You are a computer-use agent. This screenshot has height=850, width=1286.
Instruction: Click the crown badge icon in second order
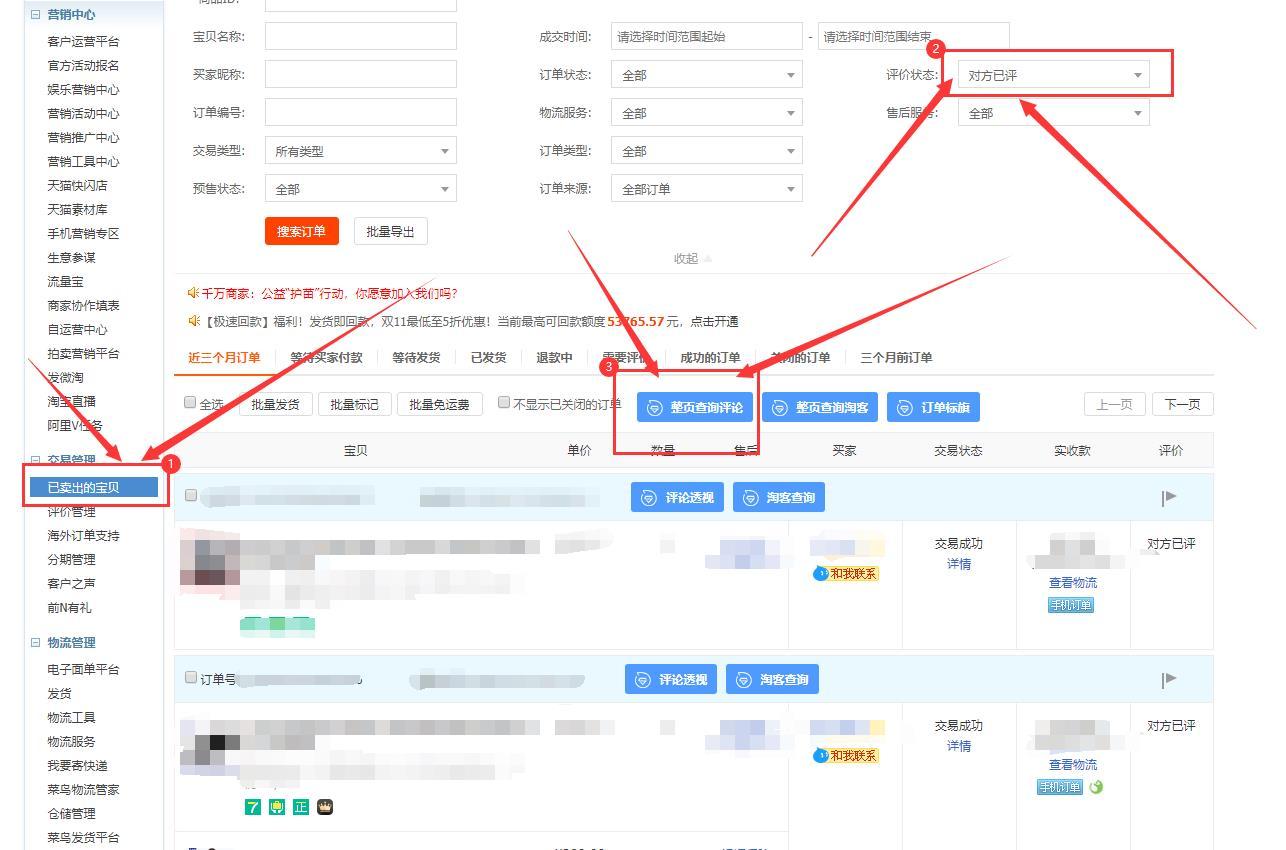[325, 807]
